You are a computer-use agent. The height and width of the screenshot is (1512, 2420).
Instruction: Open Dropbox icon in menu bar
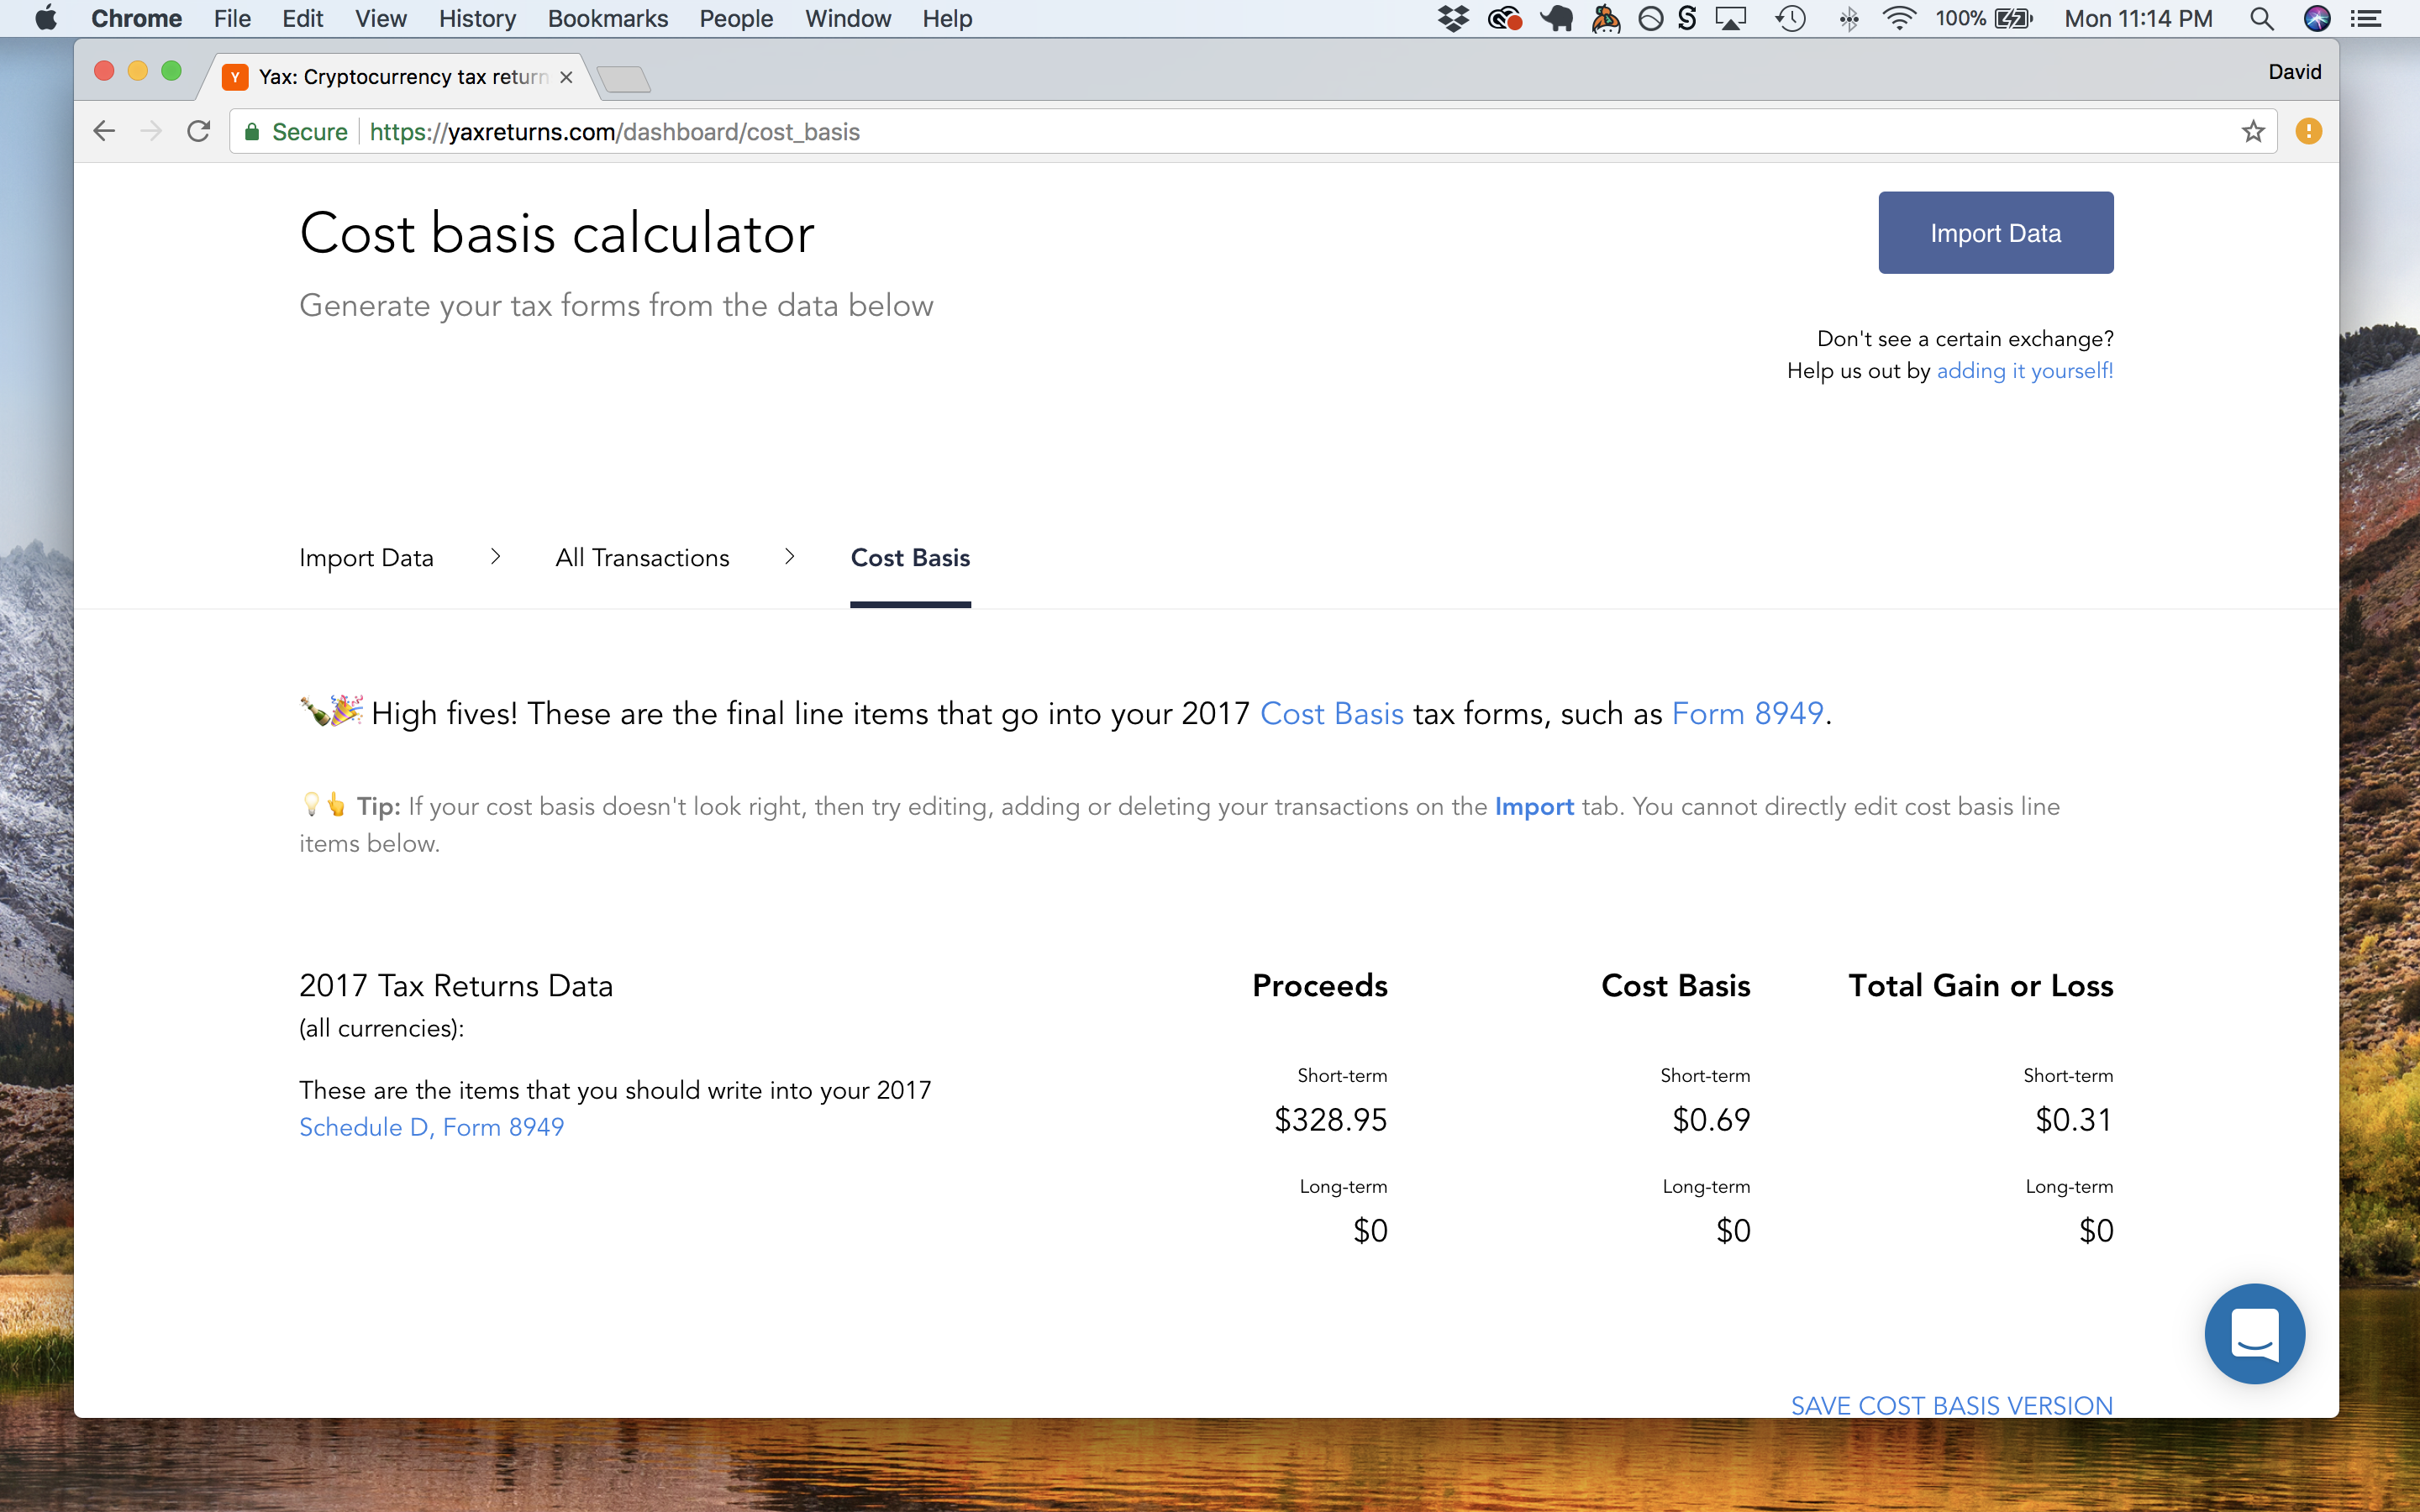click(x=1452, y=18)
